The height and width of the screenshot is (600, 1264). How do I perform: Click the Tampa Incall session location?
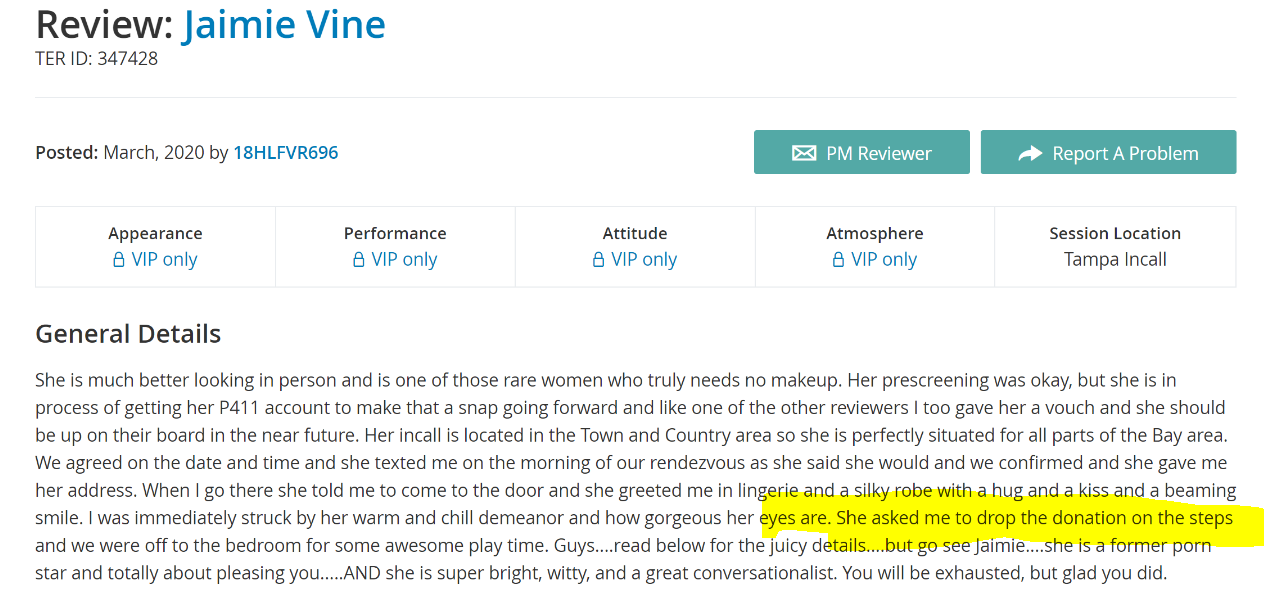coord(1115,260)
